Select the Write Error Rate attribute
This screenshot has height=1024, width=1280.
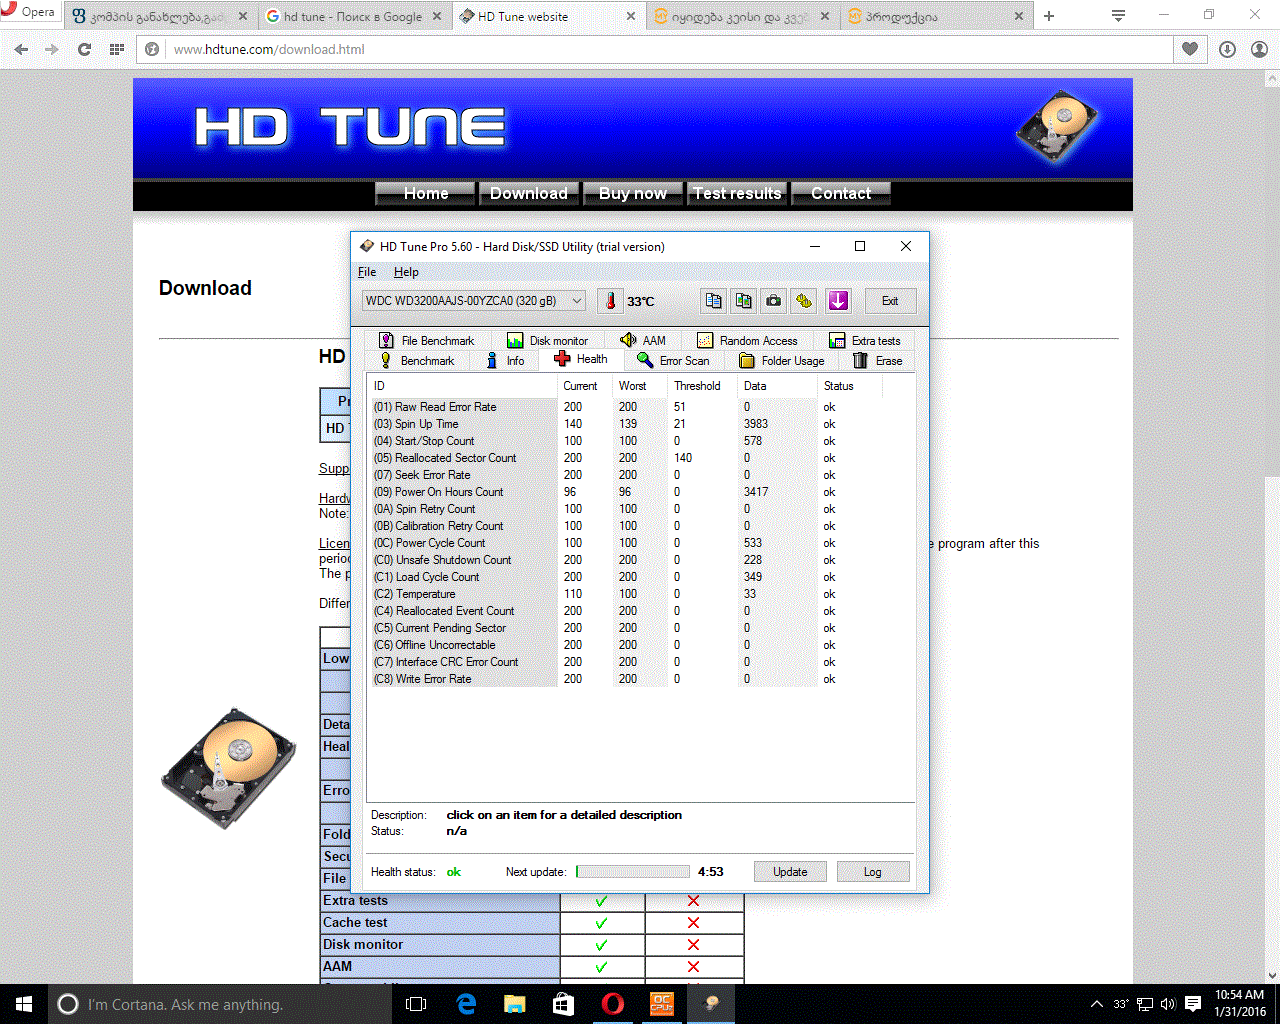point(625,679)
